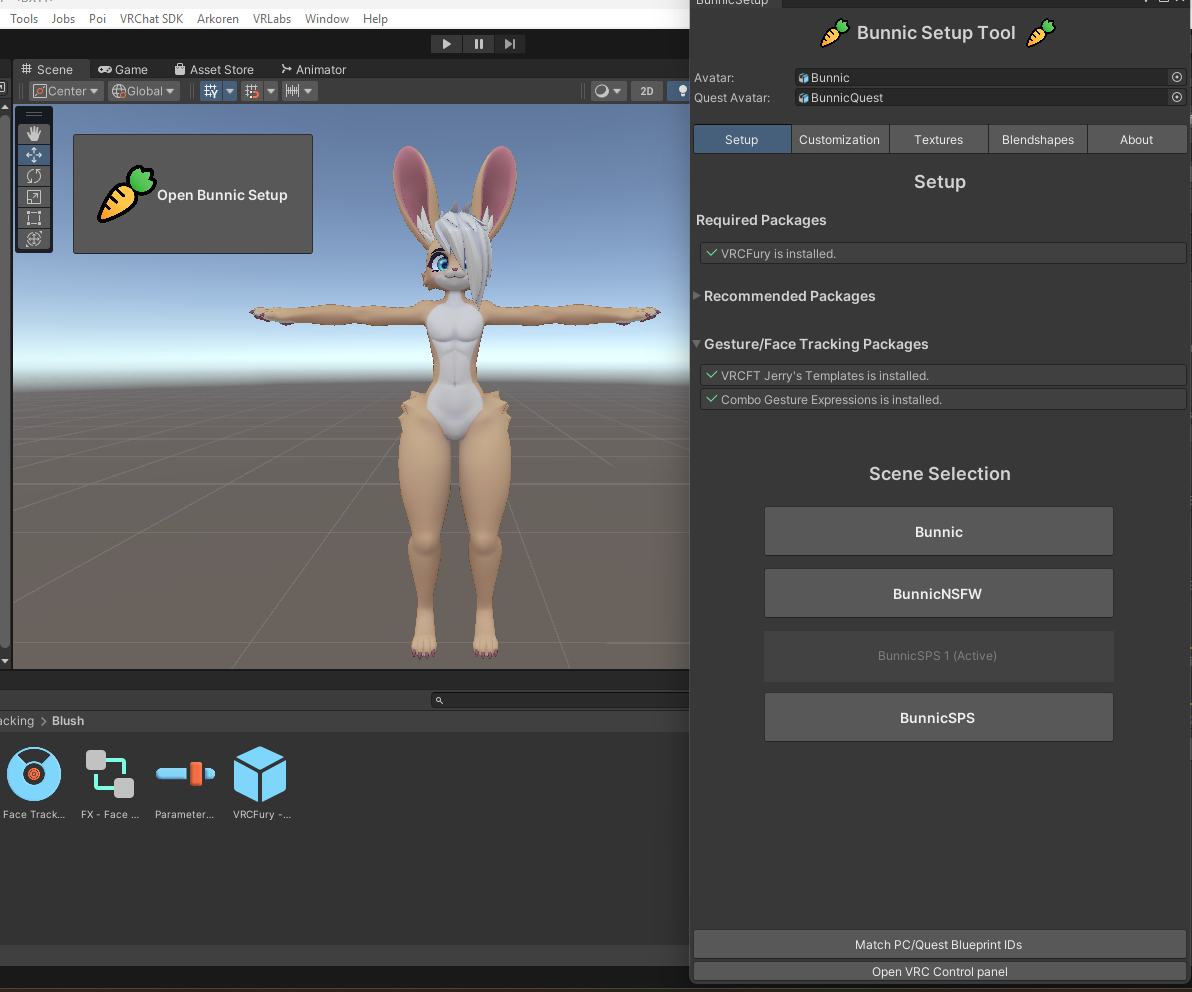This screenshot has width=1192, height=992.
Task: Open the Tools menu
Action: point(24,18)
